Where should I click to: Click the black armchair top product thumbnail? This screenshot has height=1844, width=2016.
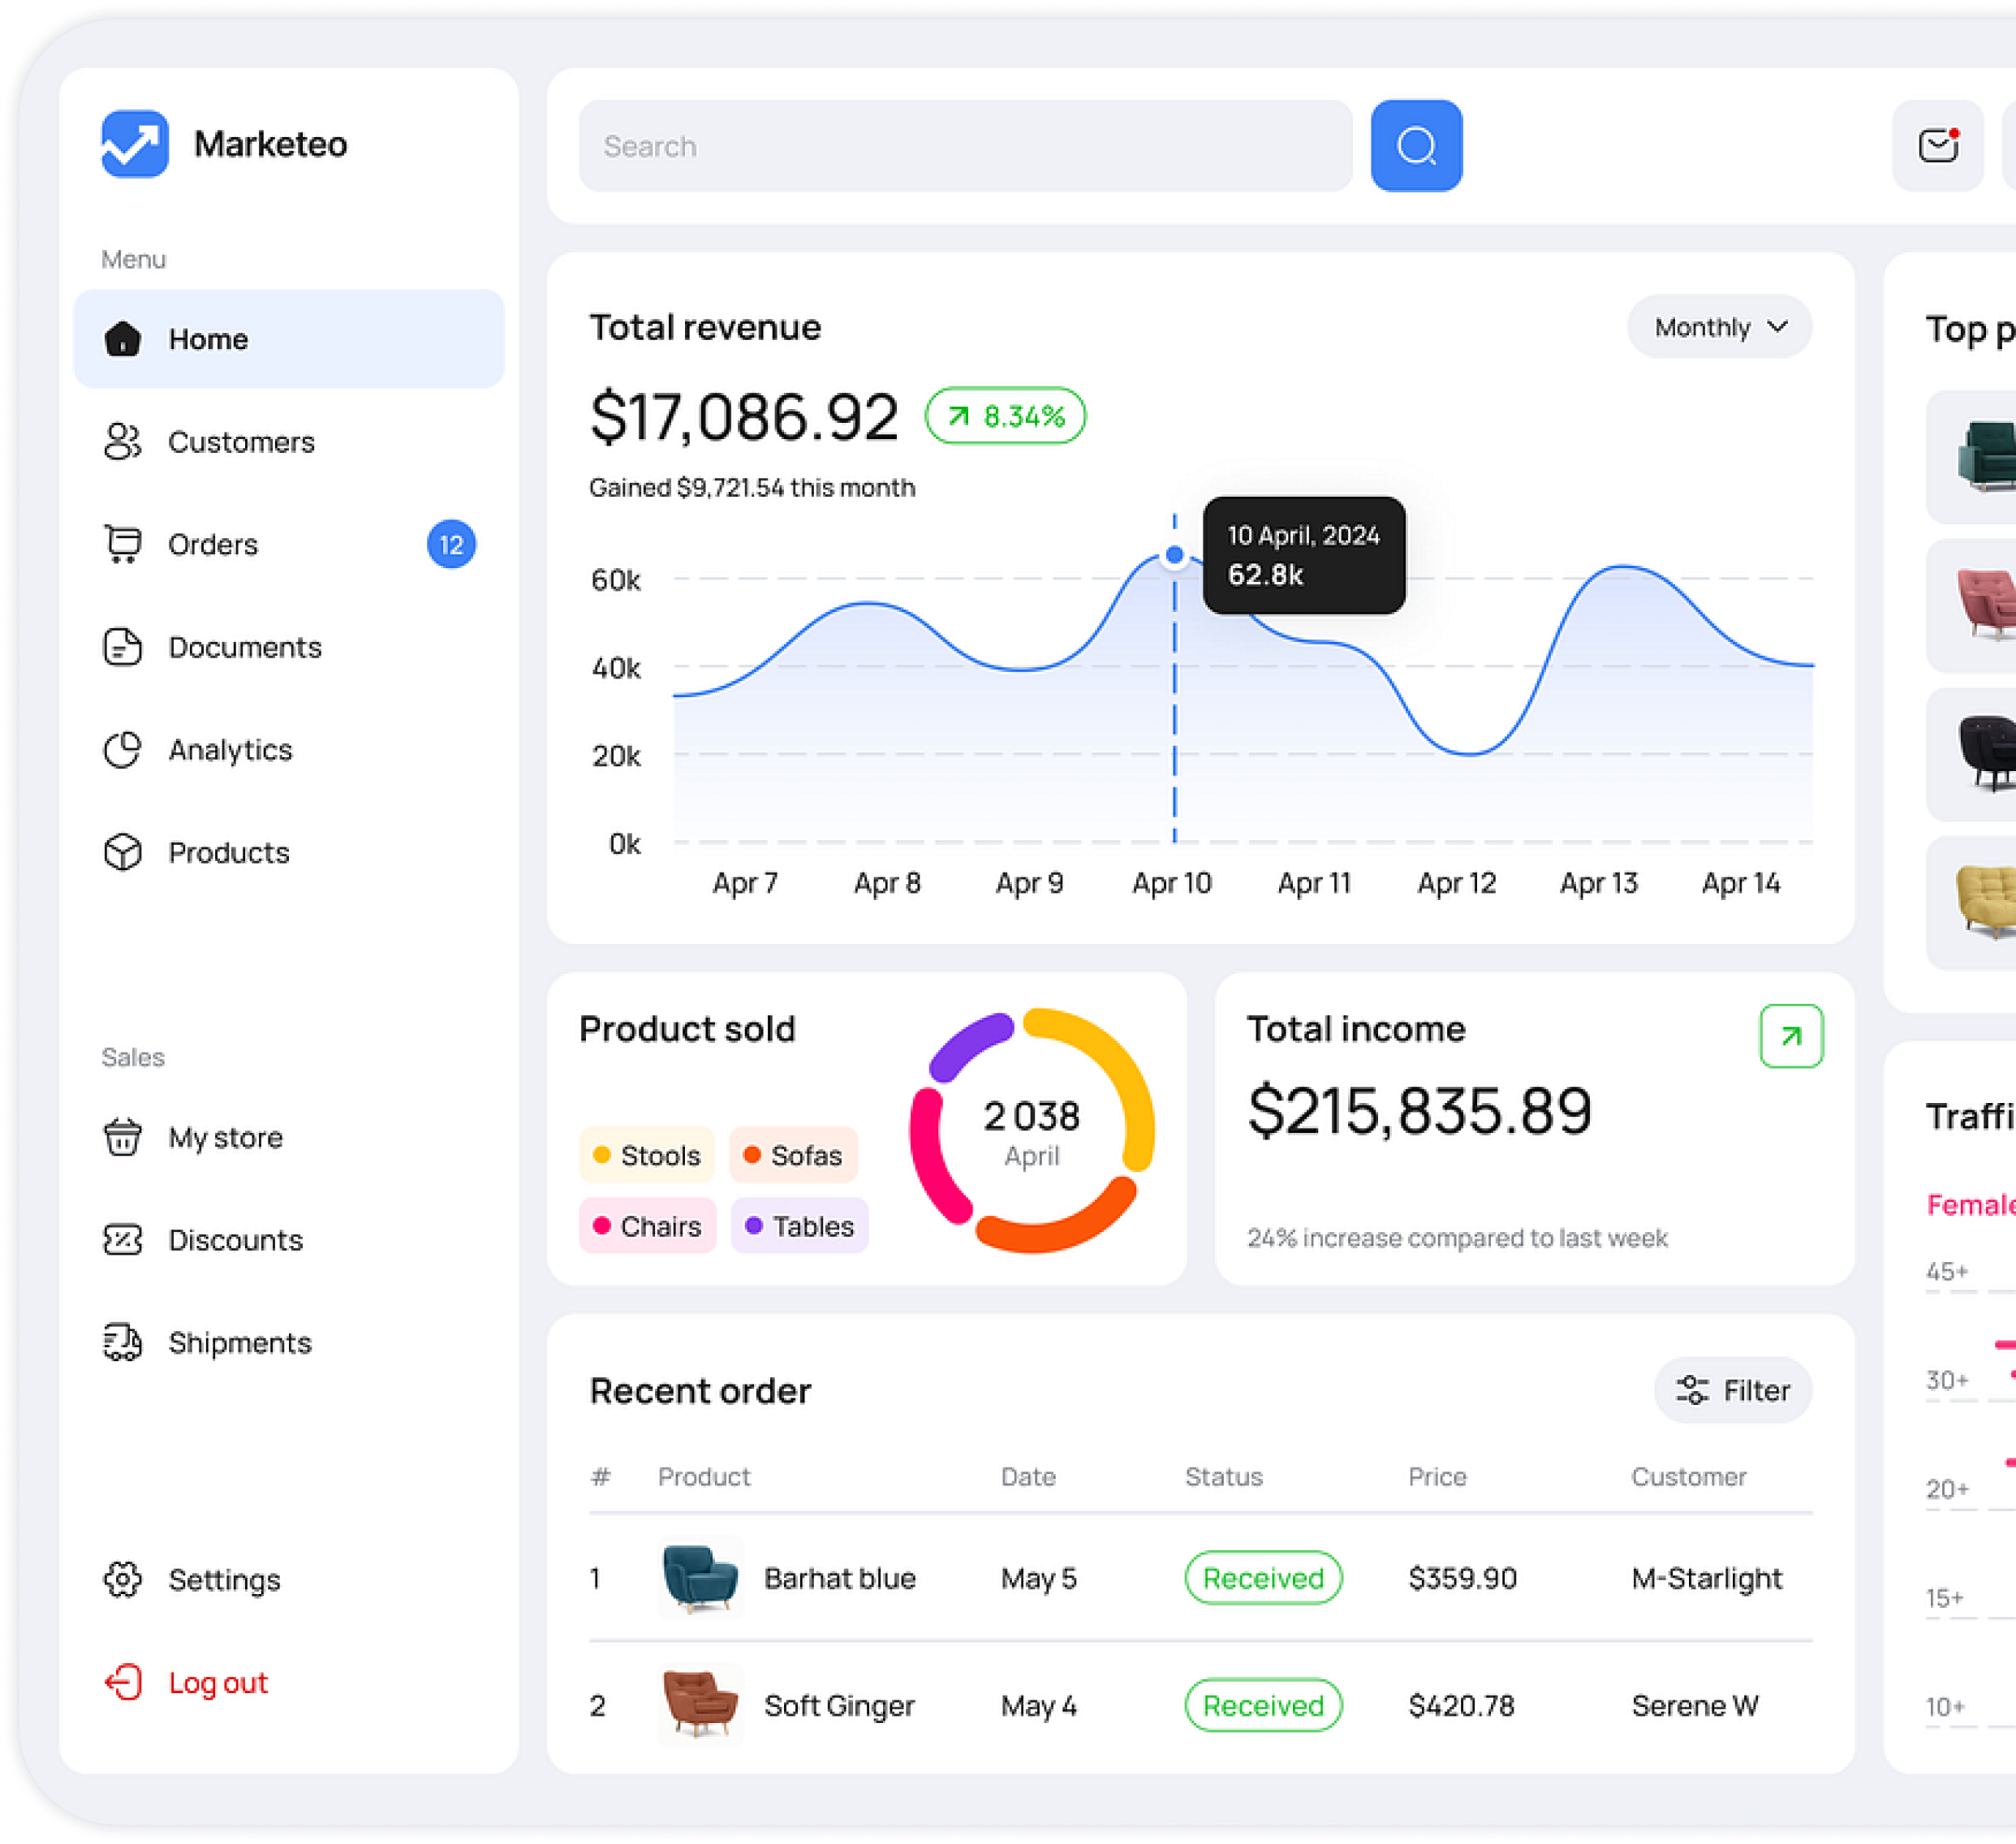click(x=1985, y=754)
